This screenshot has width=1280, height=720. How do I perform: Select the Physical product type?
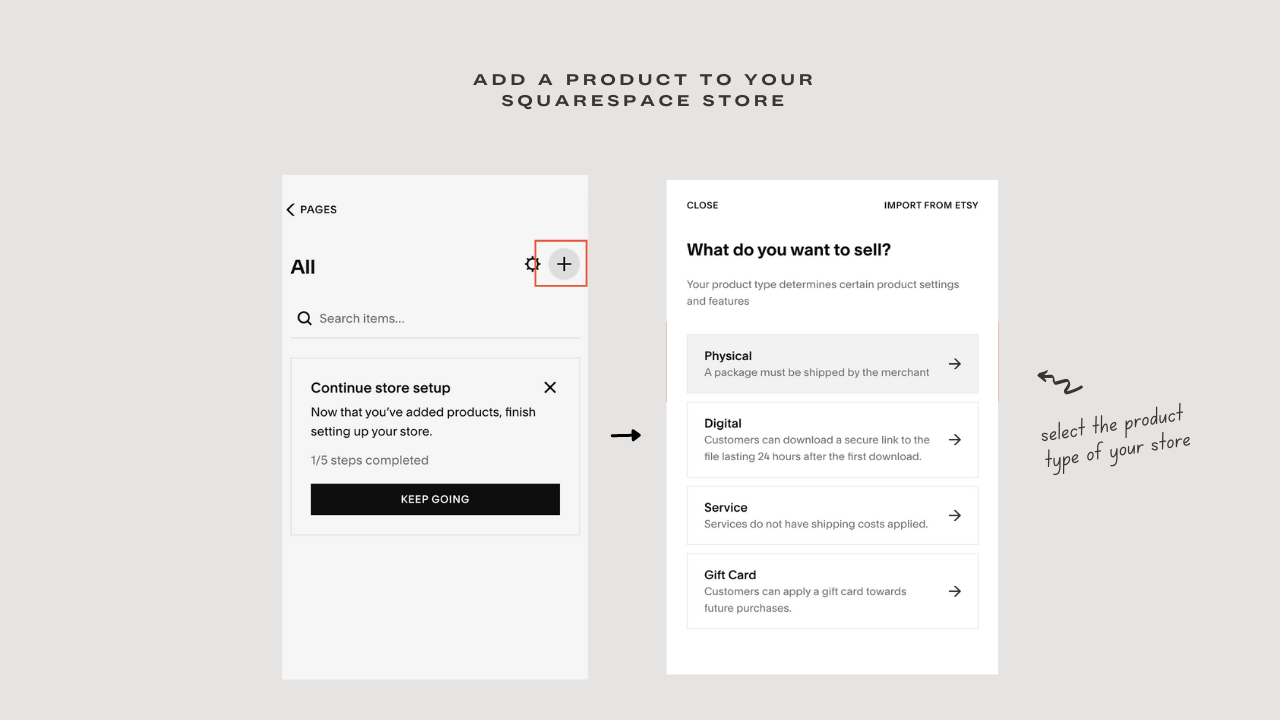832,364
